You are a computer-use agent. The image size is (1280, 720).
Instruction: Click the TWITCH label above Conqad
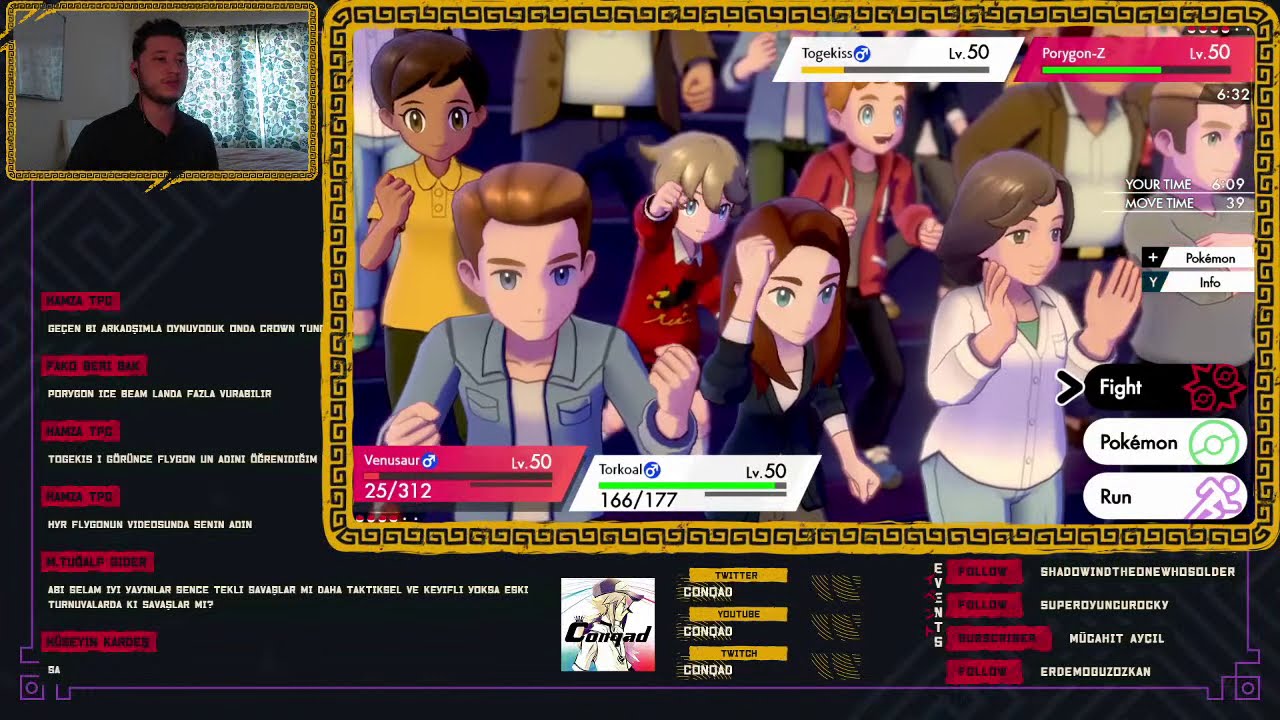point(738,653)
